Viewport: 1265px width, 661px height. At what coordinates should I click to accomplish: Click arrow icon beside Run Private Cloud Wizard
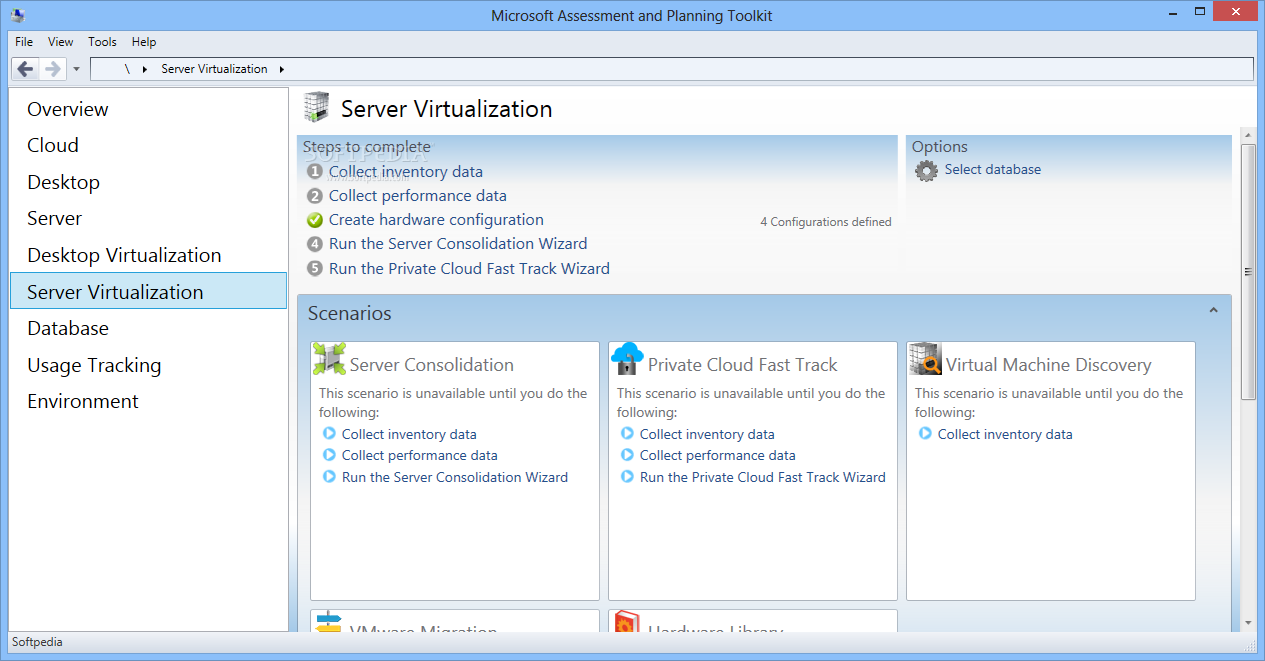pyautogui.click(x=627, y=477)
